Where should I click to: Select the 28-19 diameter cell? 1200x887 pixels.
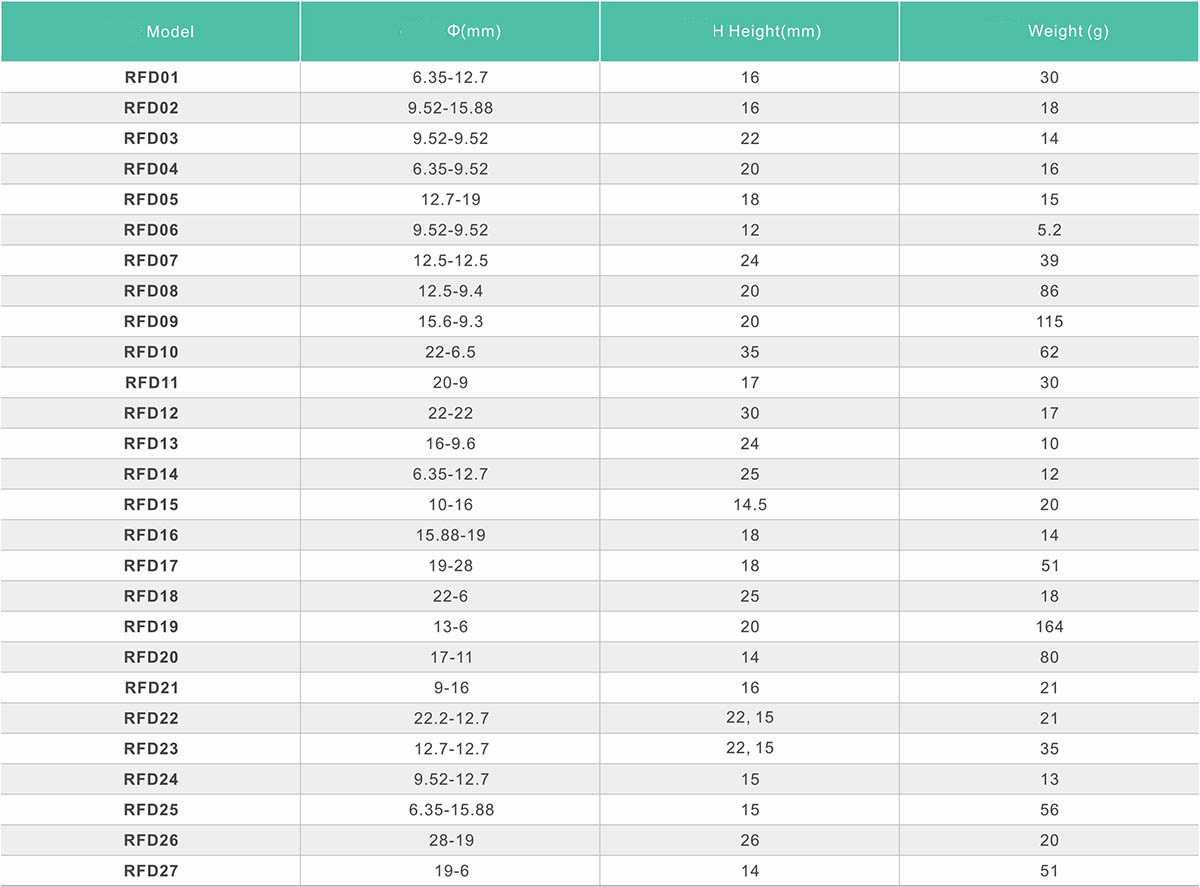[x=451, y=840]
